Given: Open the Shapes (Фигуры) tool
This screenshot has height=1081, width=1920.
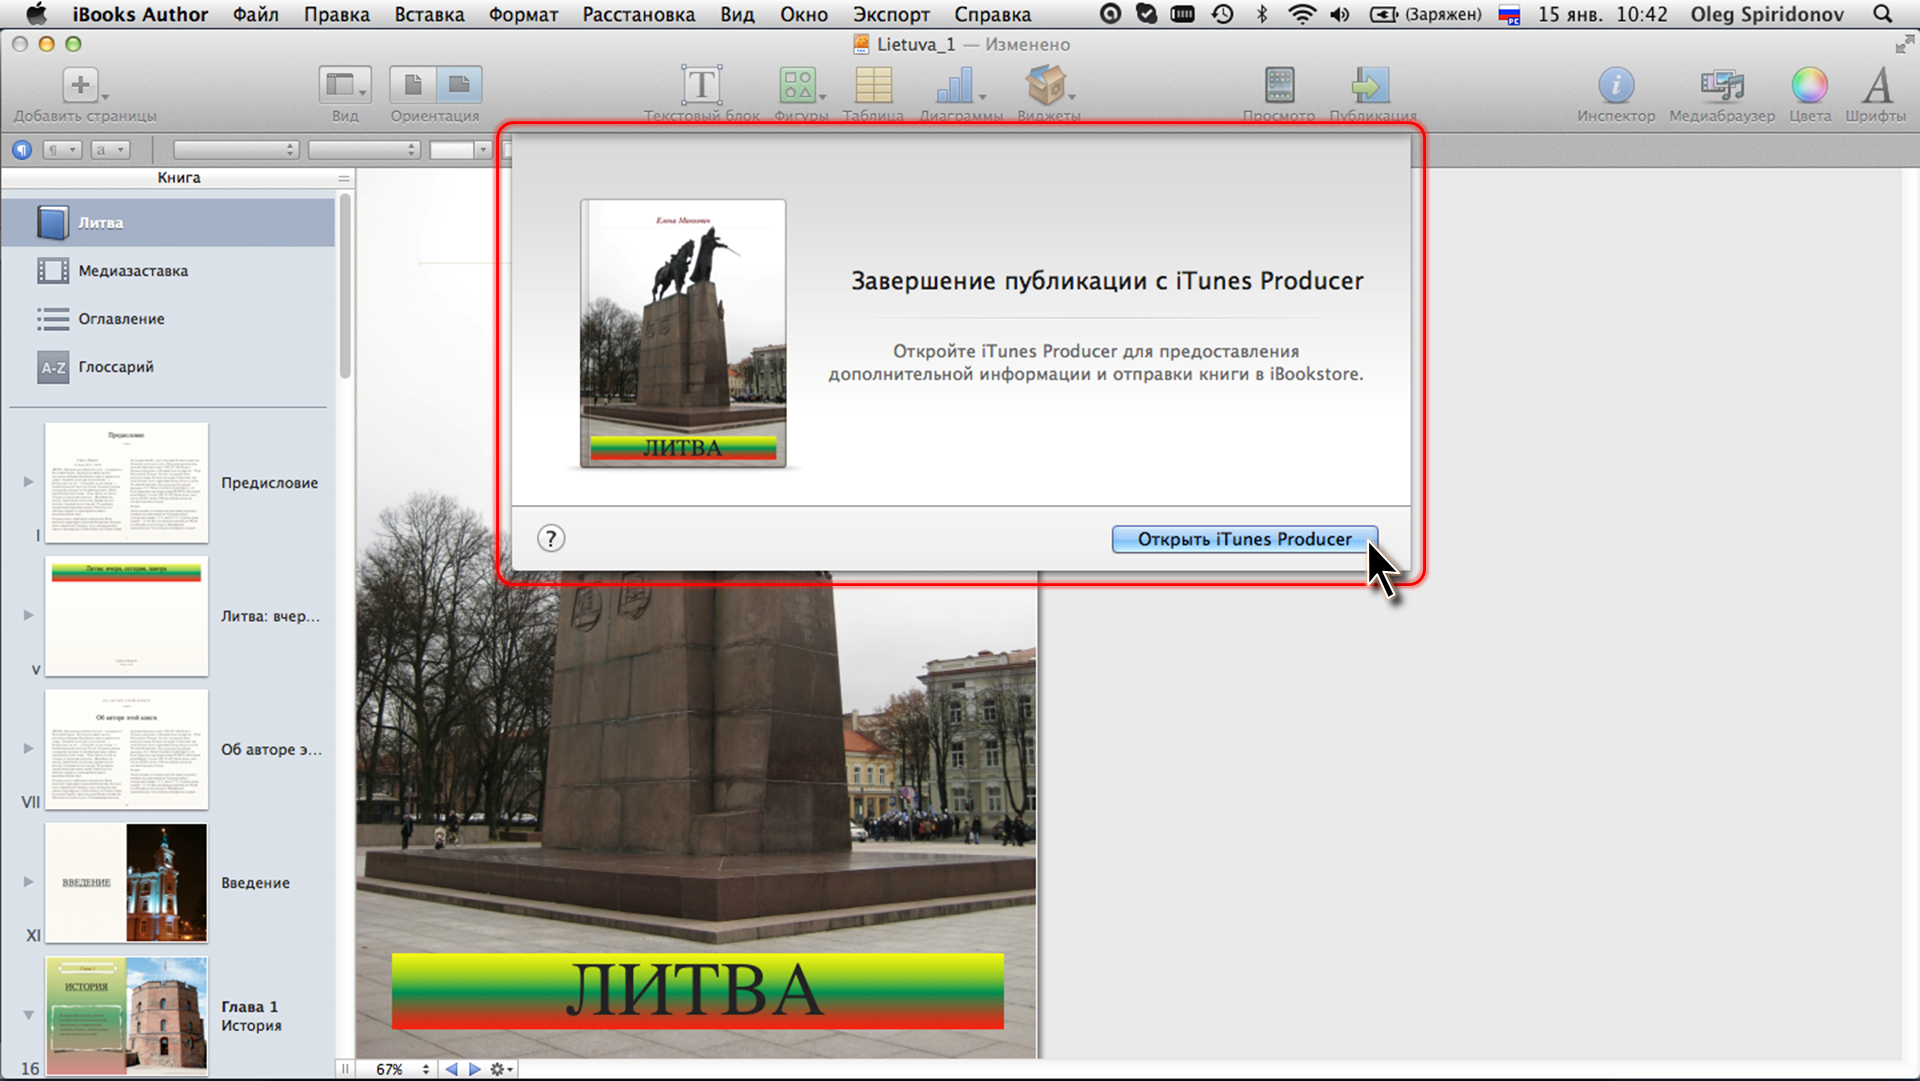Looking at the screenshot, I should pyautogui.click(x=800, y=85).
